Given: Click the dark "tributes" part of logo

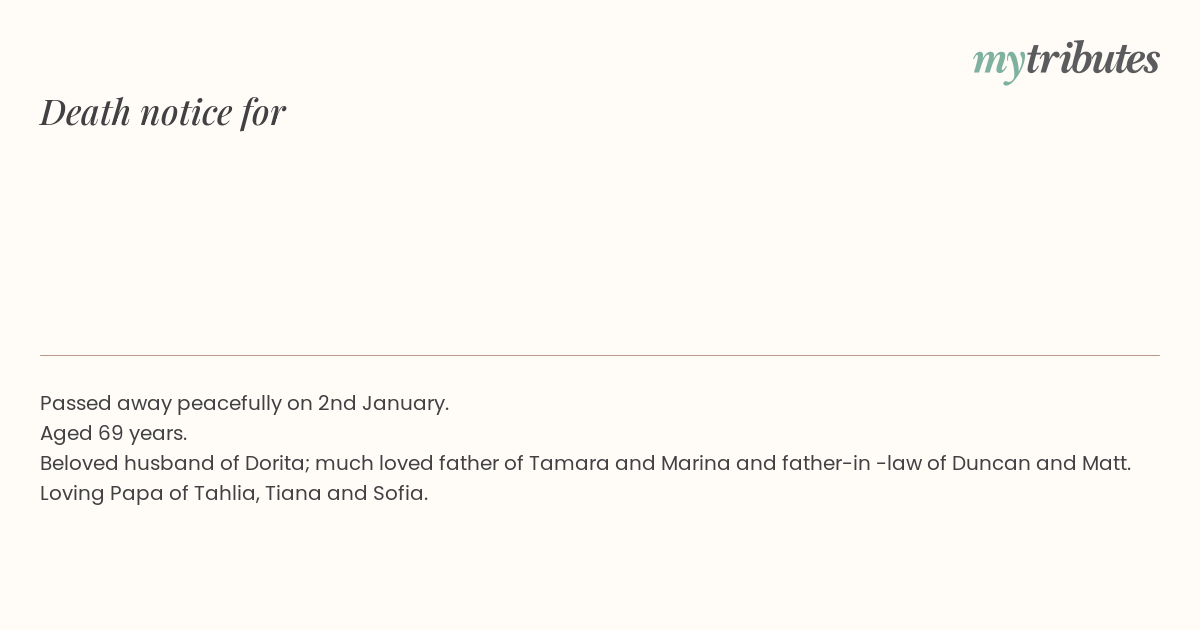Looking at the screenshot, I should 1092,59.
